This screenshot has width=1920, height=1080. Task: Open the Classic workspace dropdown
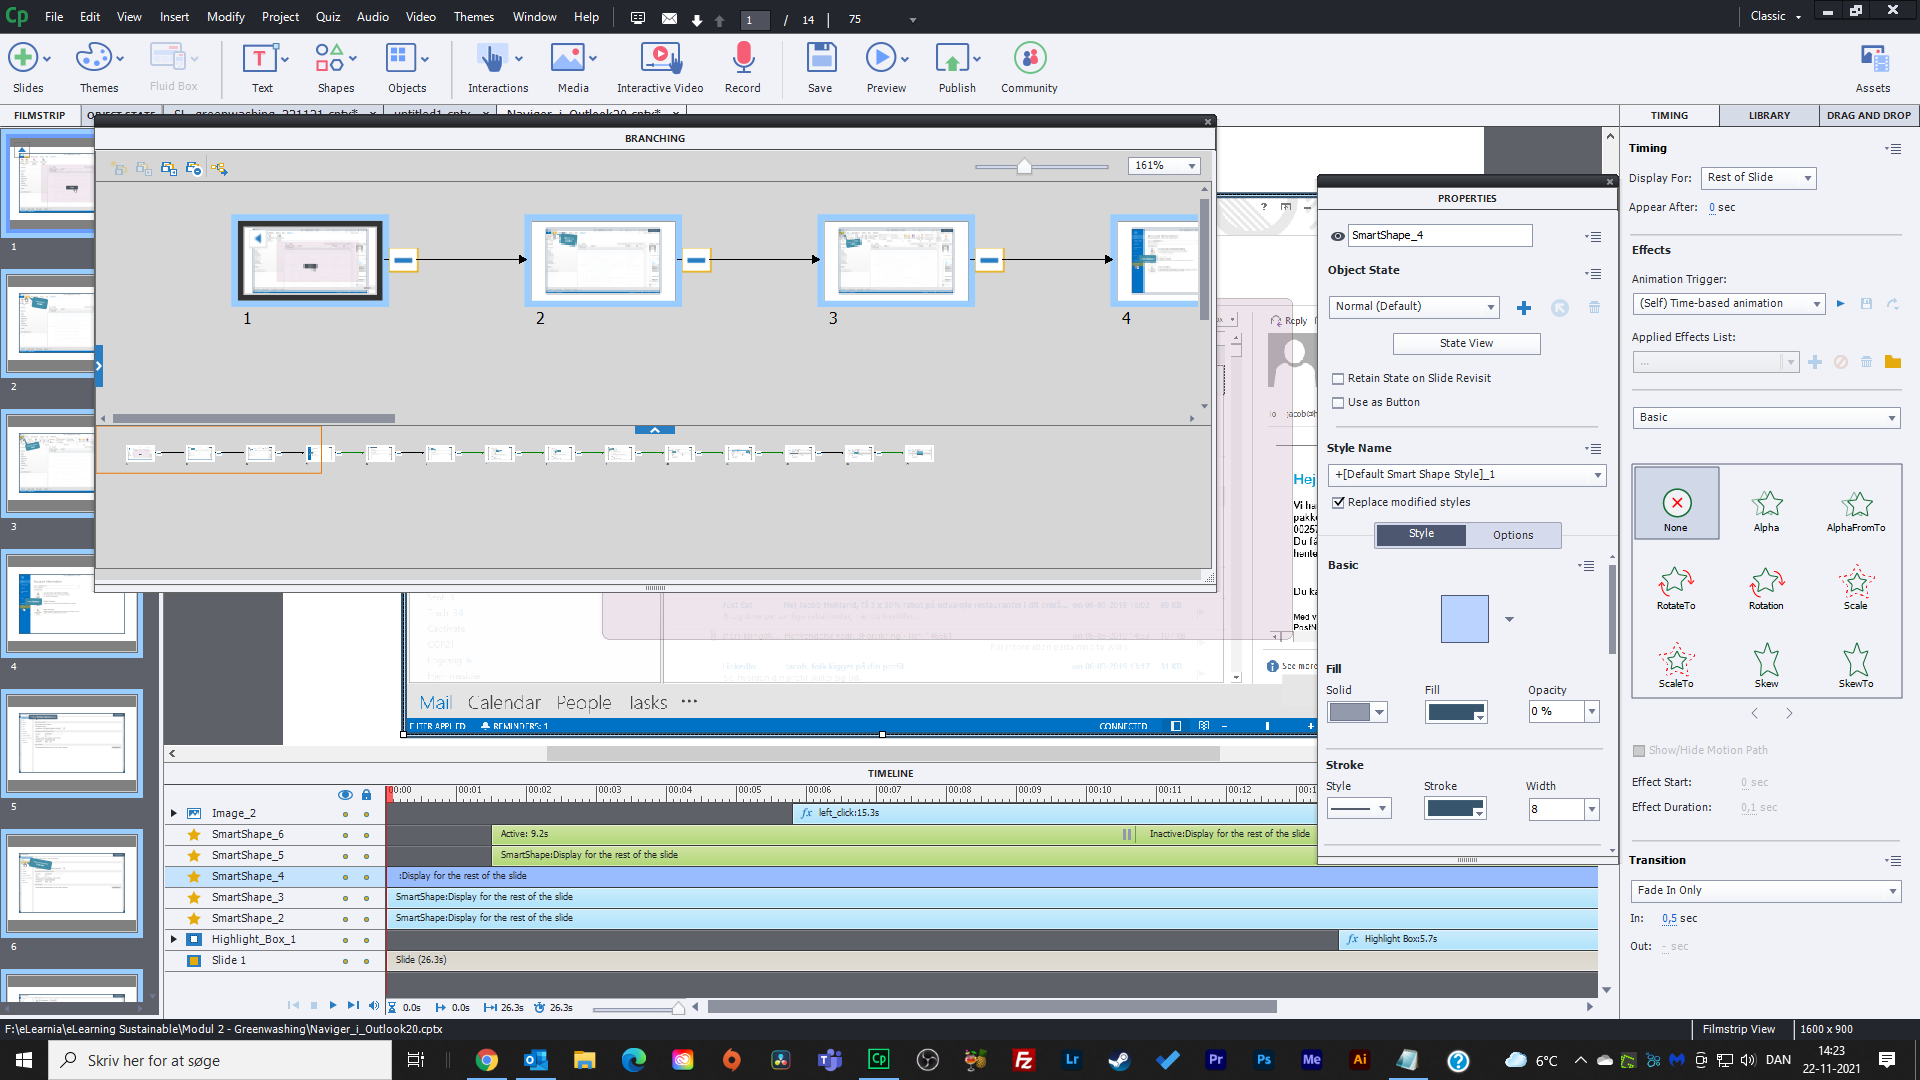[x=1776, y=16]
